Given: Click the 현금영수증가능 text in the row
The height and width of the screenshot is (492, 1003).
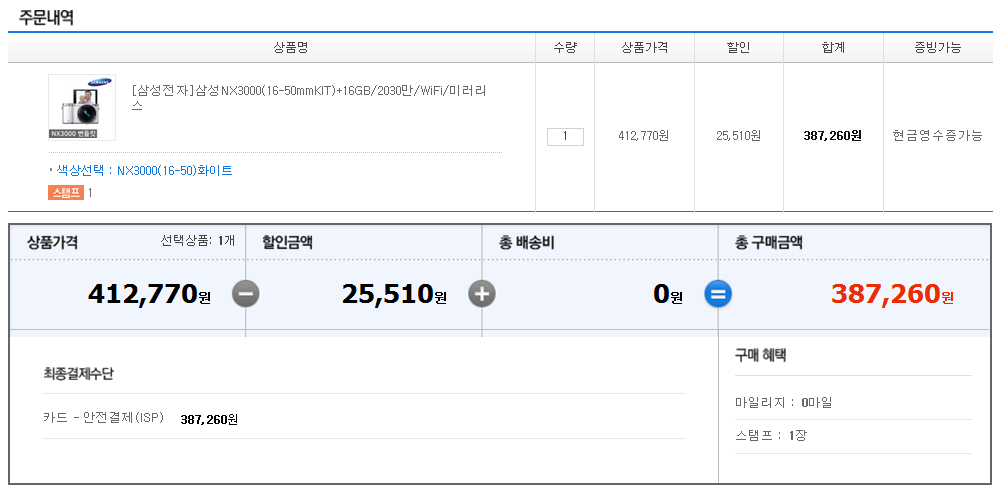Looking at the screenshot, I should click(x=937, y=136).
